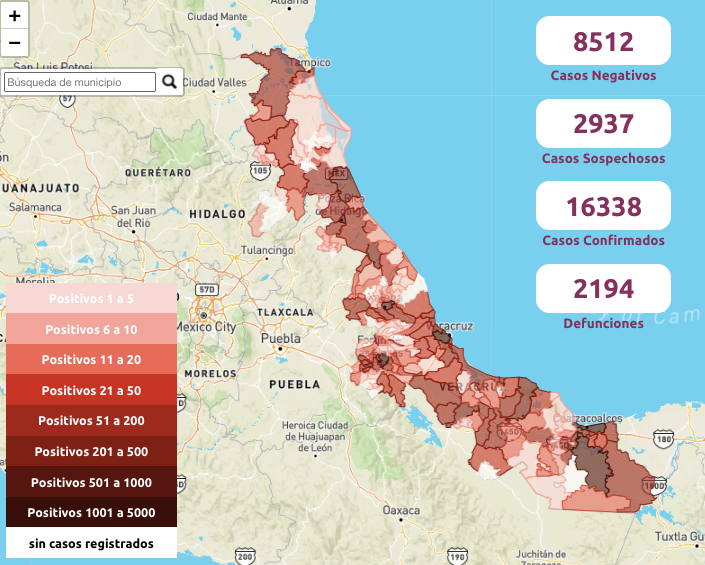Viewport: 705px width, 565px height.
Task: Click the MORELOS state label
Action: 210,374
